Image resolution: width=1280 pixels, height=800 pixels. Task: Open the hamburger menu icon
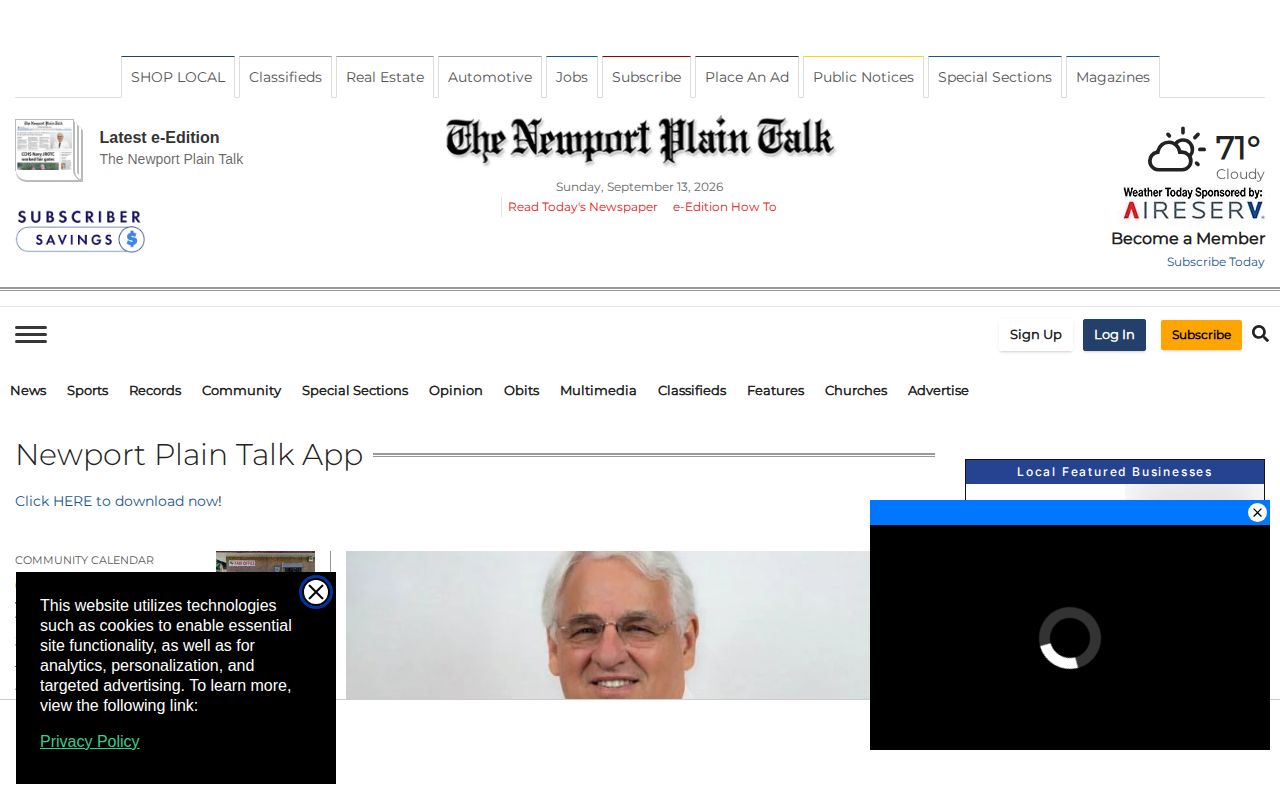point(31,335)
